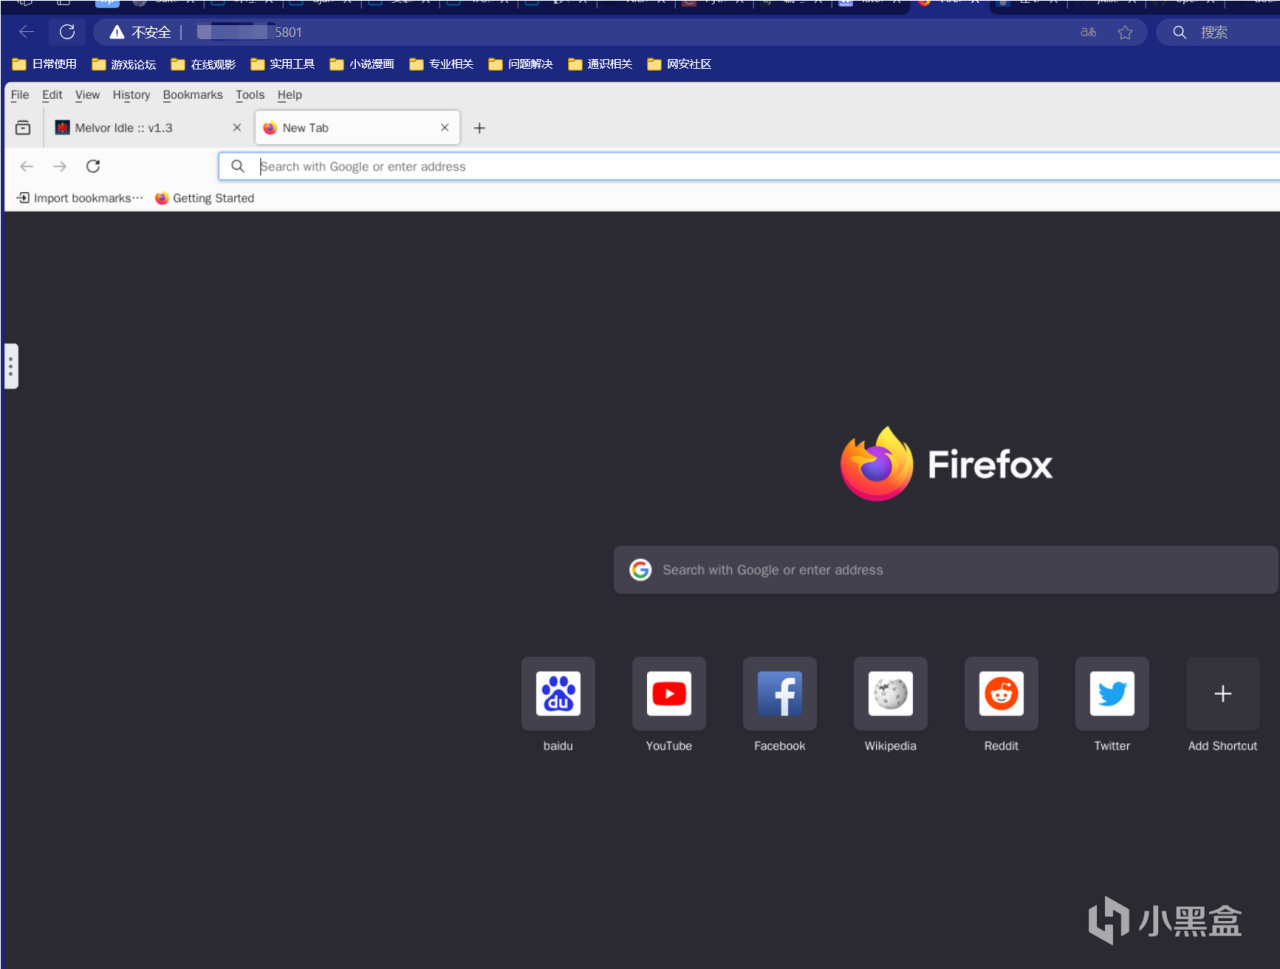Open the Firefox File menu

click(x=20, y=95)
